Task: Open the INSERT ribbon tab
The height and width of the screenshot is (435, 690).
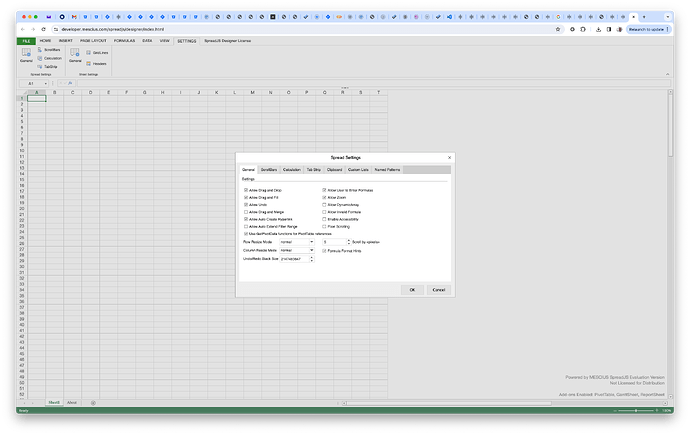Action: (66, 40)
